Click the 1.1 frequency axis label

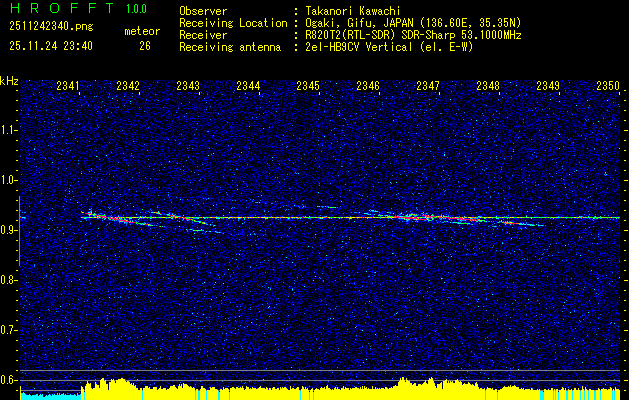pyautogui.click(x=10, y=130)
